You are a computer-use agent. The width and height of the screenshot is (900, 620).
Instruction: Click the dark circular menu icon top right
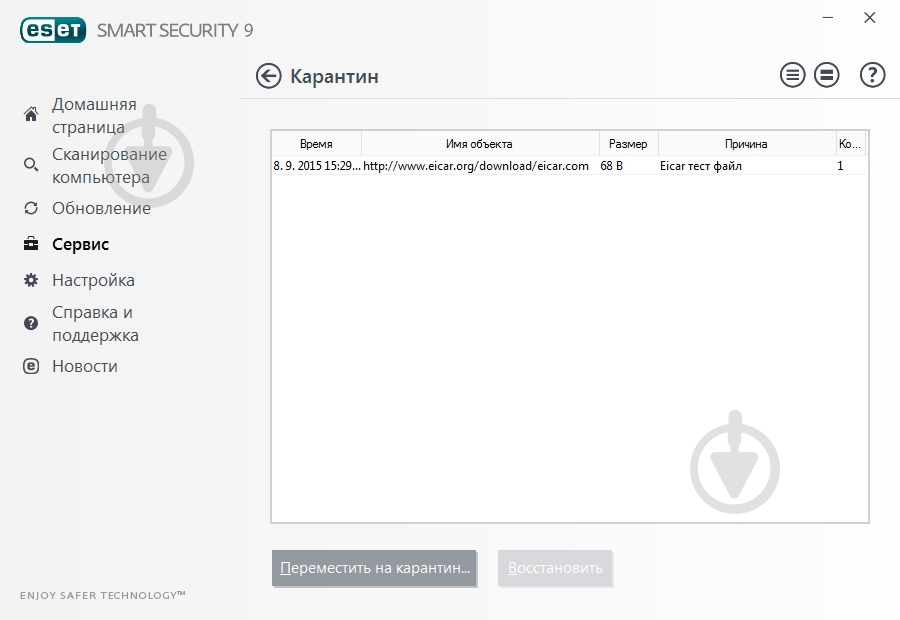point(826,74)
